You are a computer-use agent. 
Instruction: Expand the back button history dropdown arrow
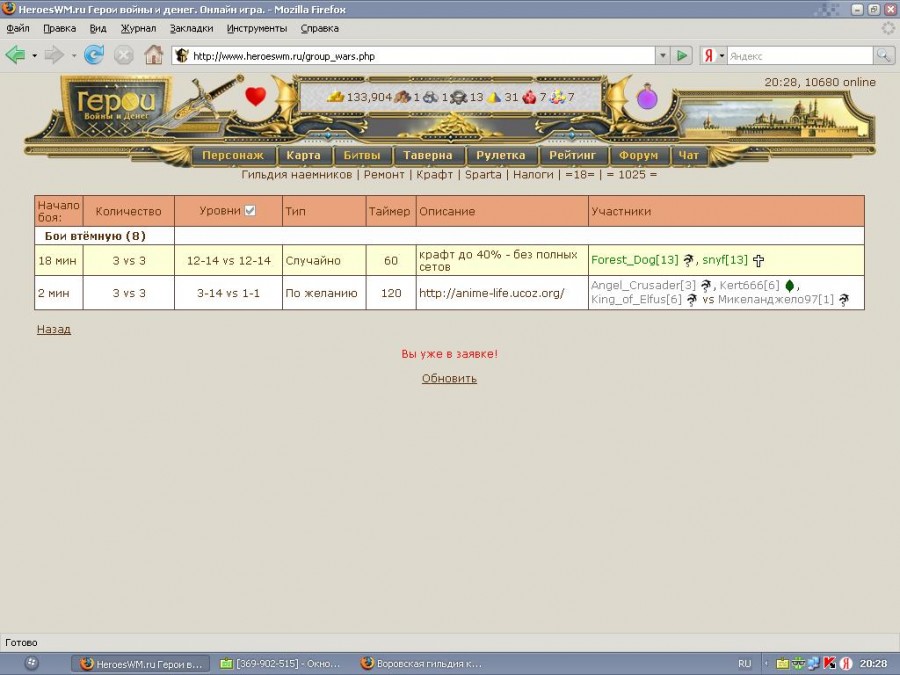[x=34, y=56]
